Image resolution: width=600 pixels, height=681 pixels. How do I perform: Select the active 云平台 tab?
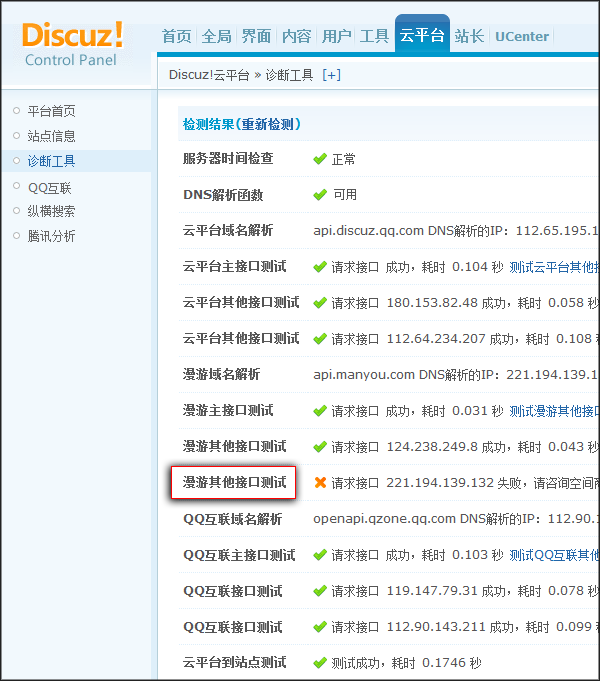point(422,35)
